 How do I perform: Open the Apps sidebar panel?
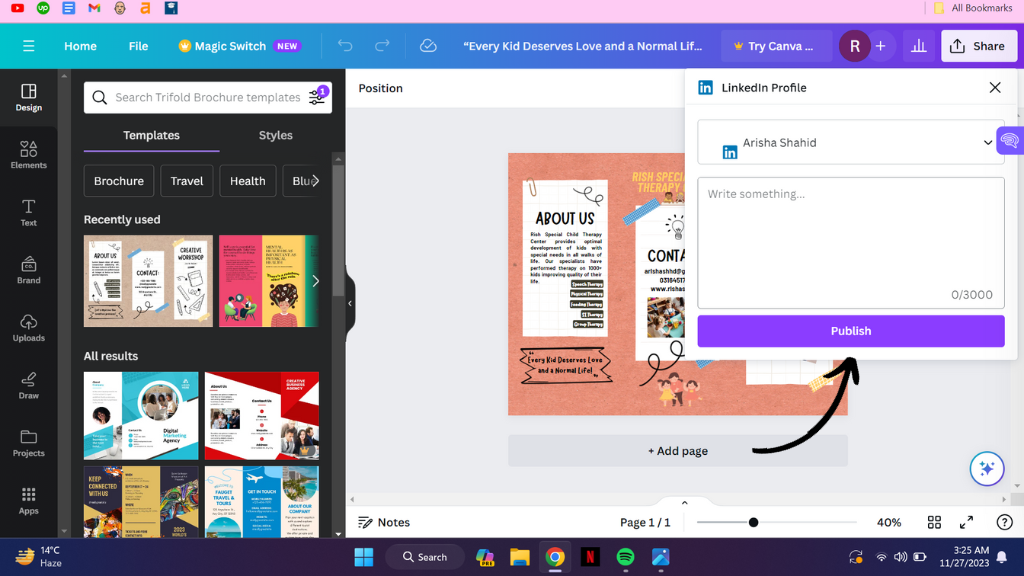tap(28, 501)
